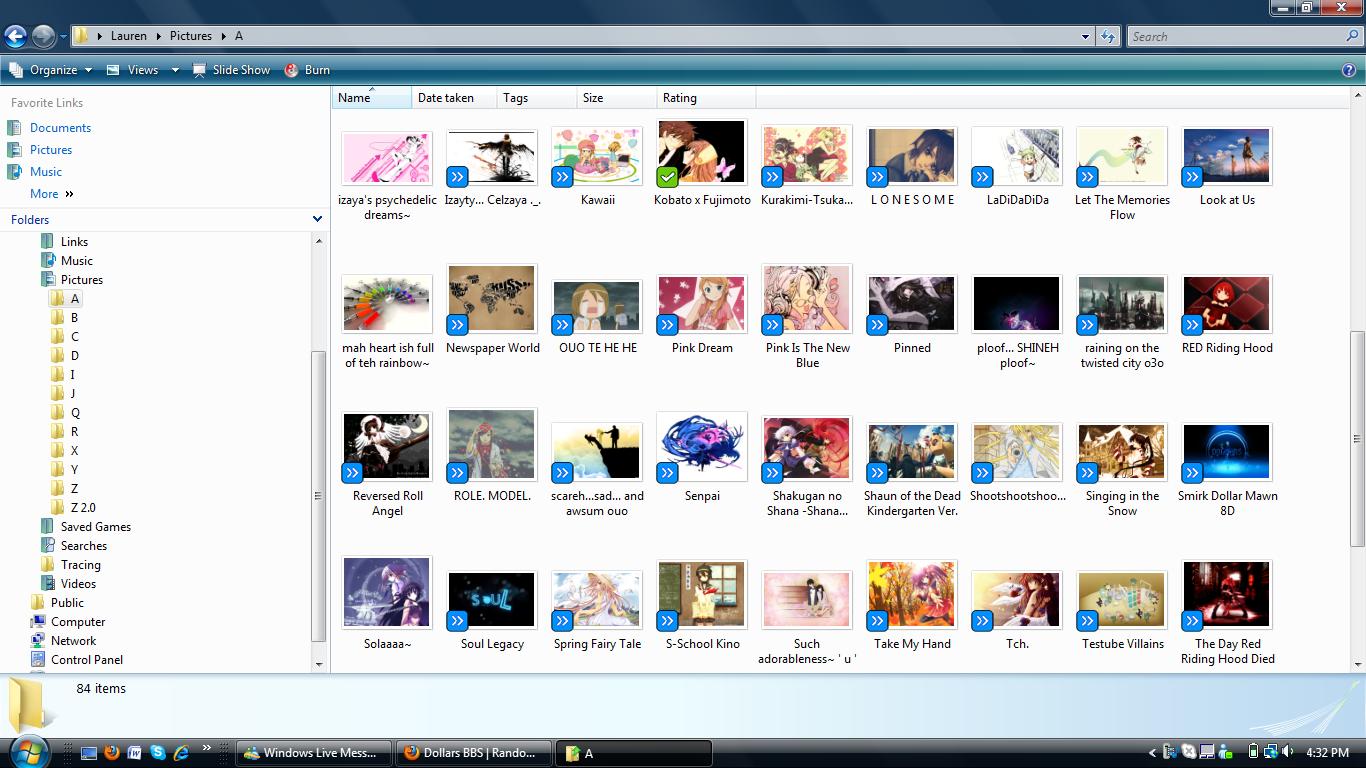Select Computer in folder tree

[78, 622]
